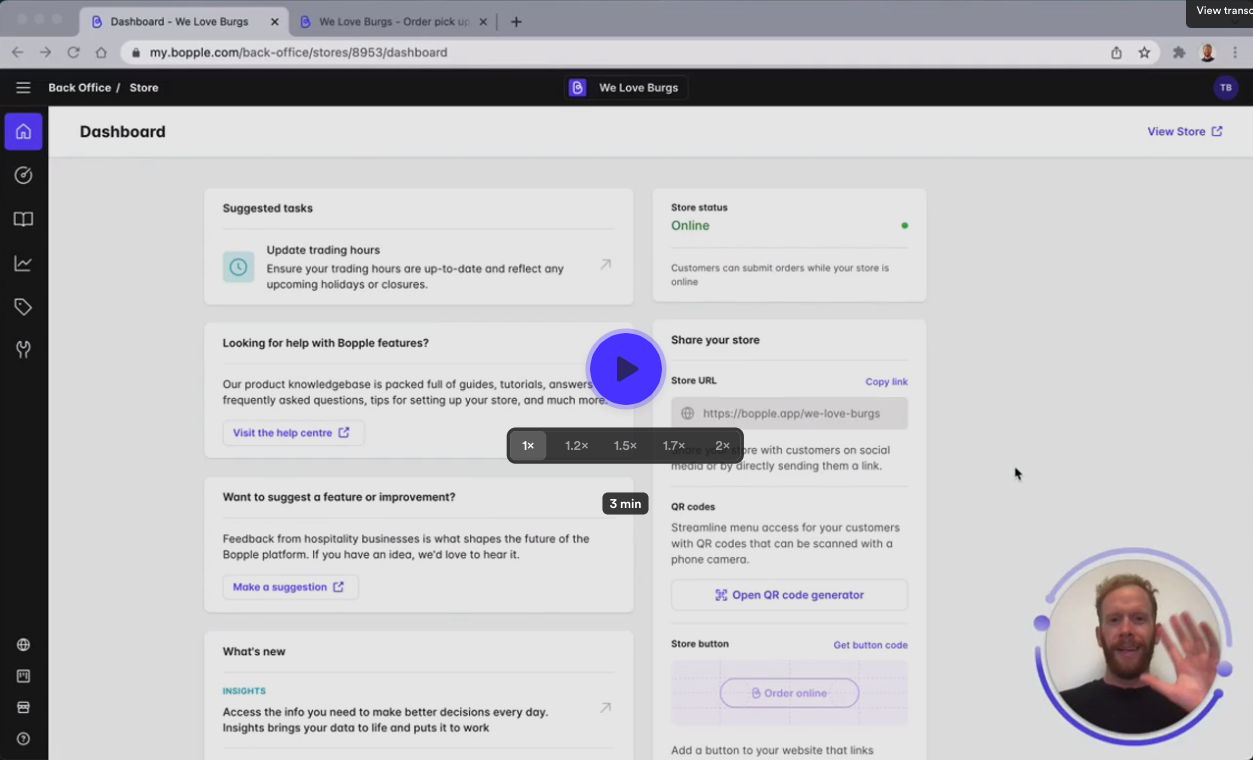Click the storefront icon in the left sidebar

(23, 707)
